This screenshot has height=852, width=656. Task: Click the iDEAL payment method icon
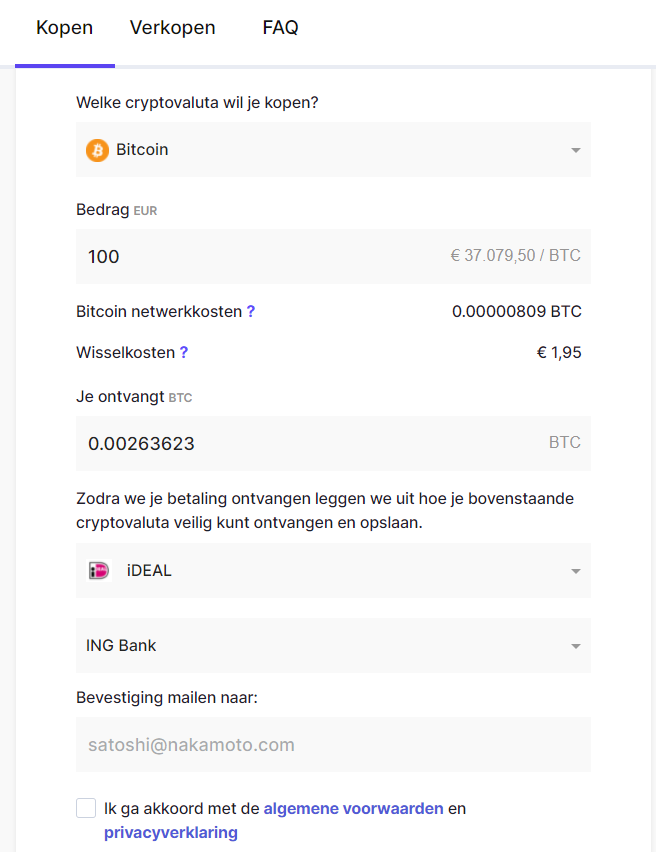click(97, 570)
